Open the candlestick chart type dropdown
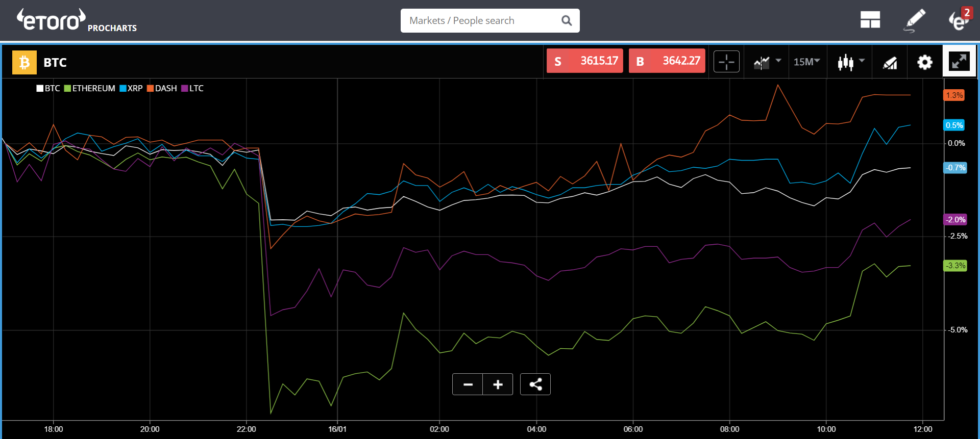This screenshot has height=439, width=980. tap(851, 62)
